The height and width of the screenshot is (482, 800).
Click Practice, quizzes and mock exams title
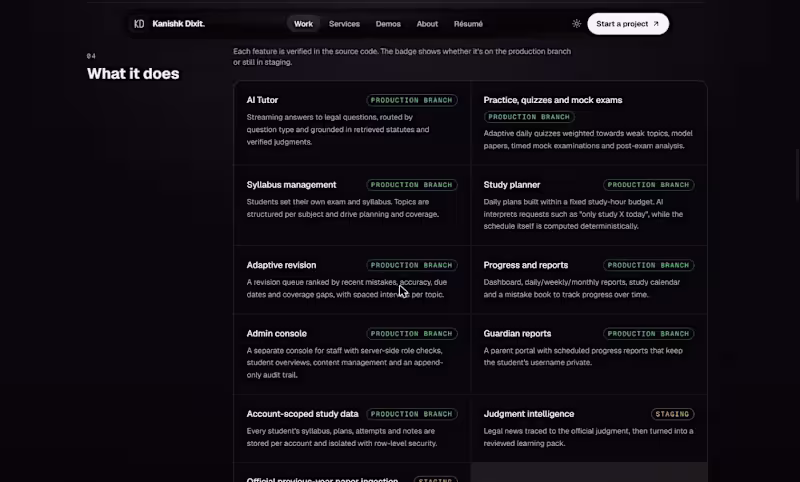click(553, 100)
